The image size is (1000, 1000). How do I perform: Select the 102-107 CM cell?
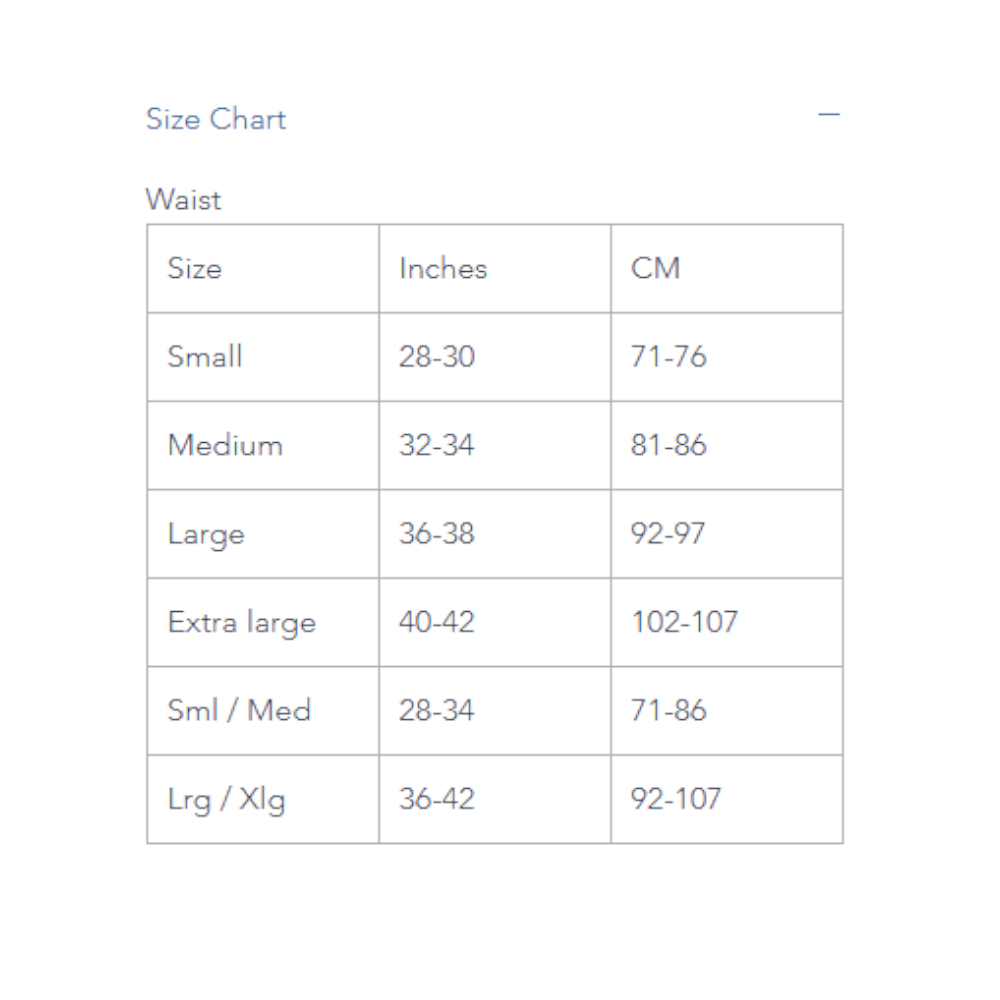click(x=685, y=622)
